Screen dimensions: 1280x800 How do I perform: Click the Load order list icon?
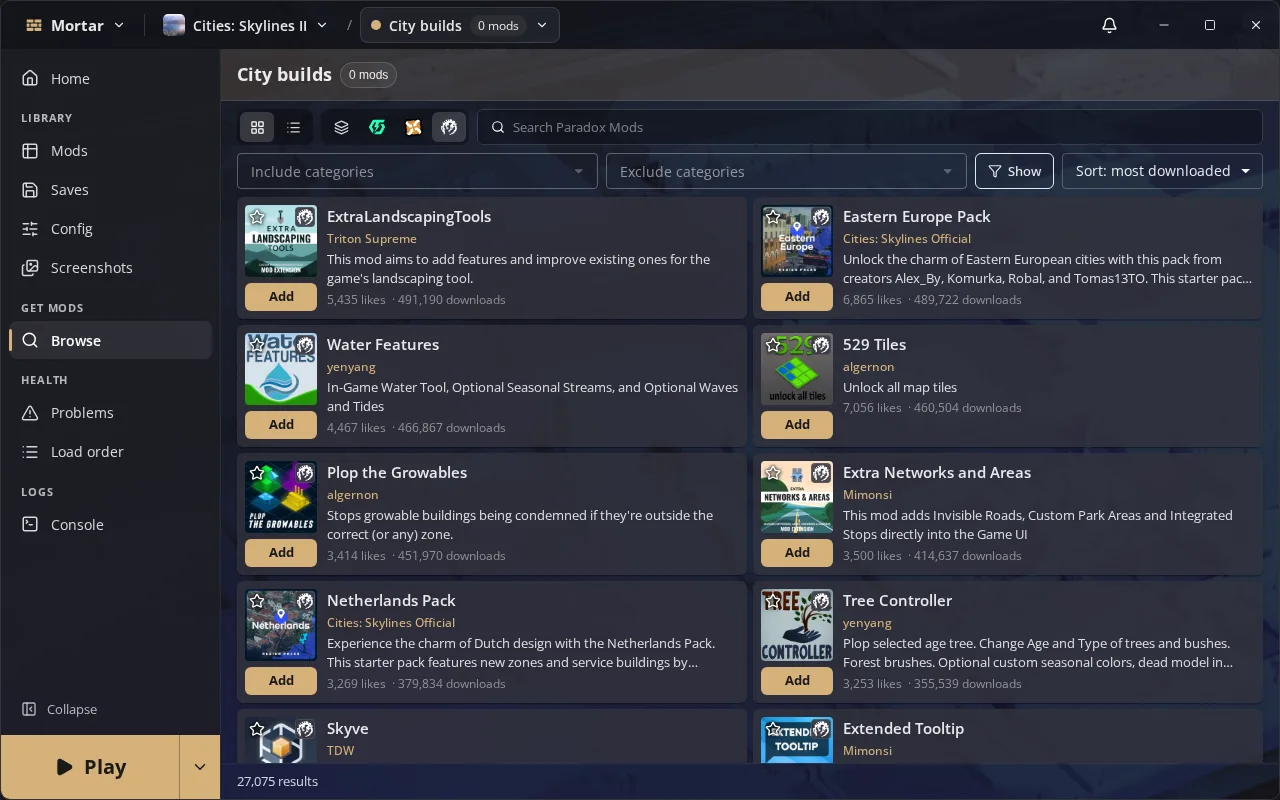pos(30,451)
